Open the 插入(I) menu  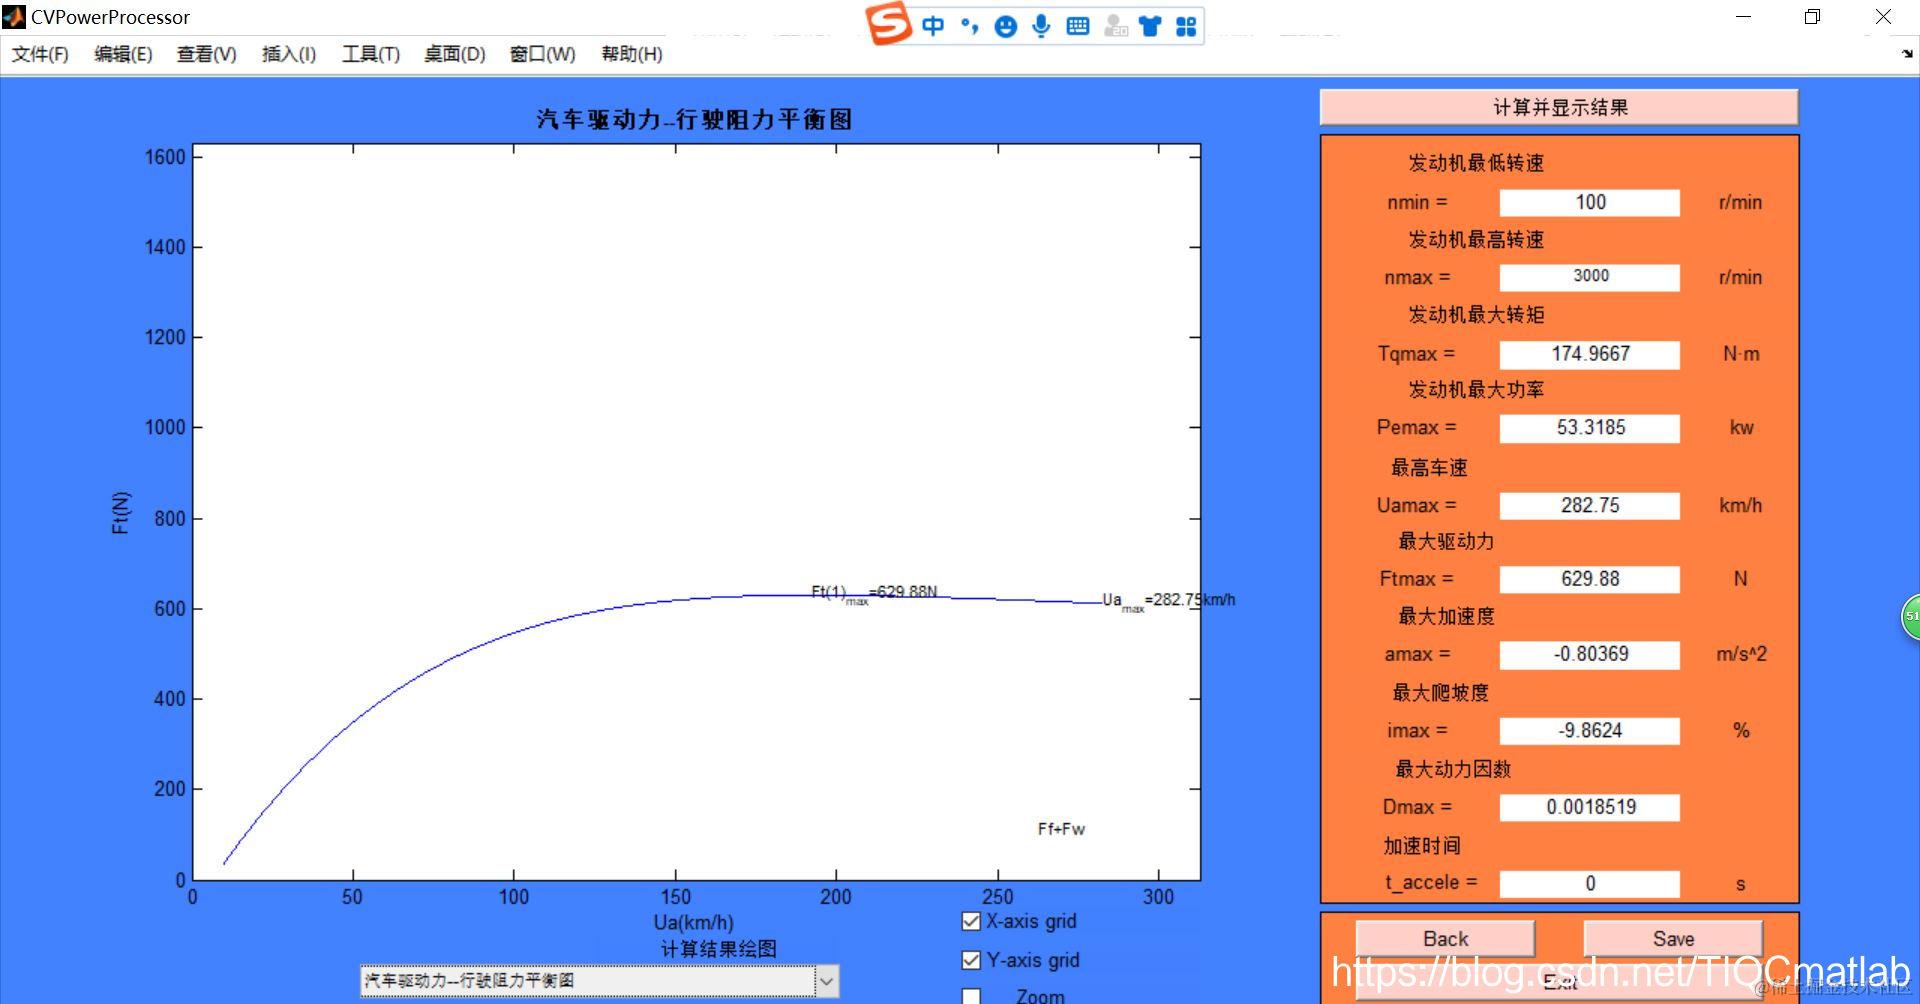coord(286,54)
